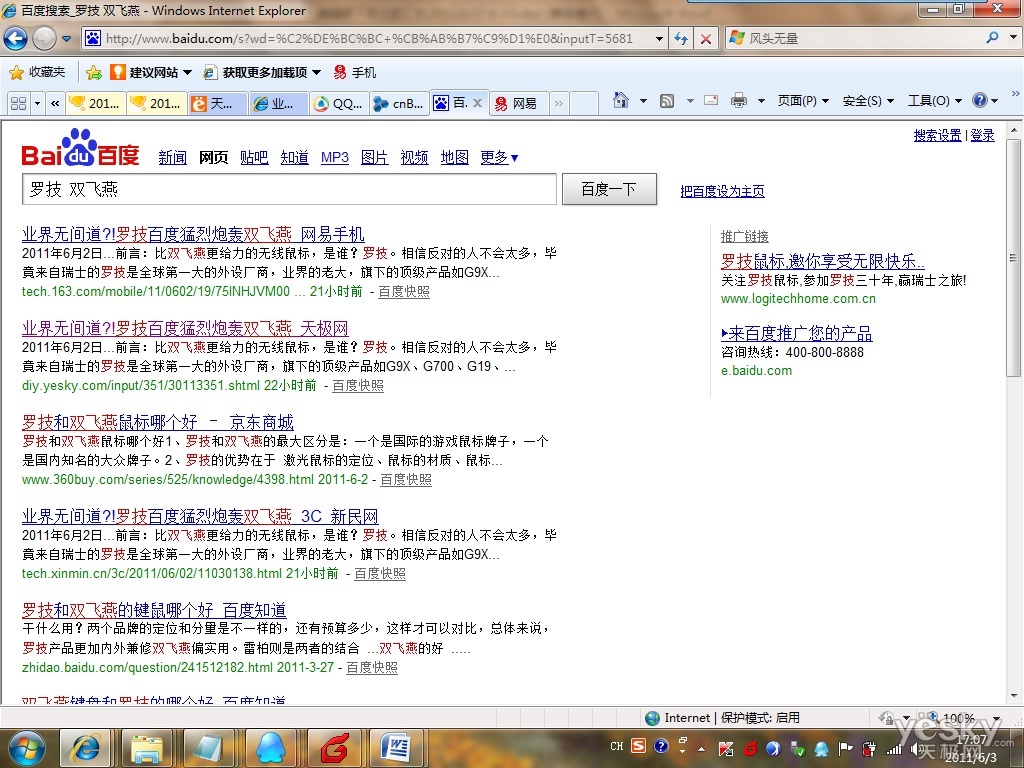Viewport: 1024px width, 768px height.
Task: Click the page vertical scrollbar thumb
Action: click(x=1013, y=258)
